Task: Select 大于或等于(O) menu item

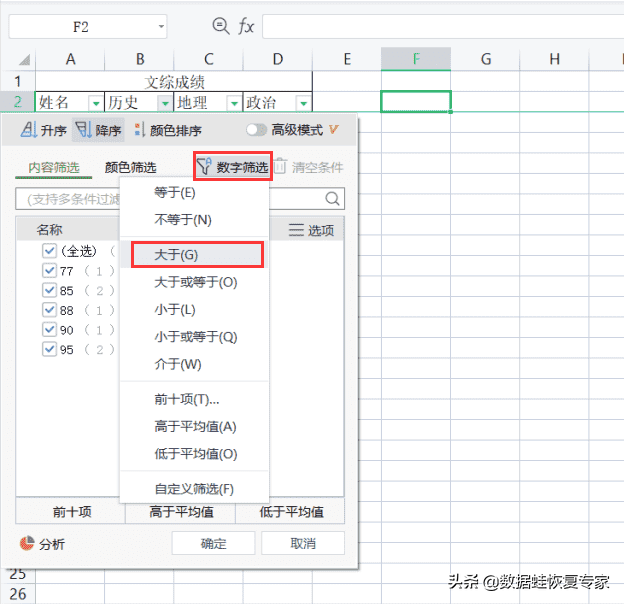Action: coord(194,282)
